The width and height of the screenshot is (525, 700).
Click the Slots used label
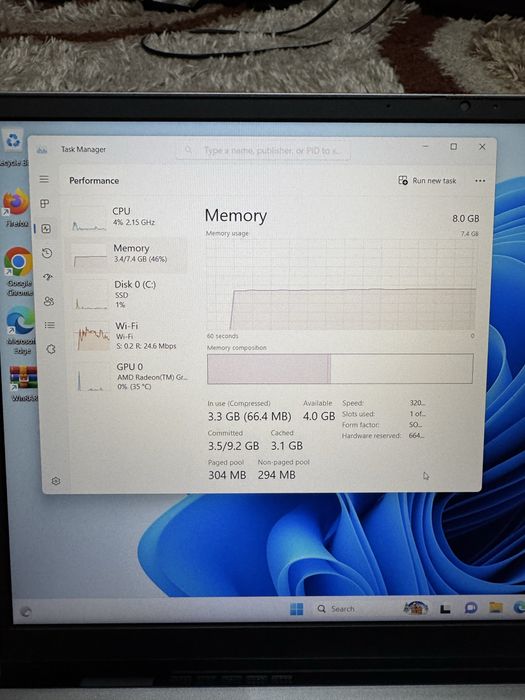pos(358,414)
